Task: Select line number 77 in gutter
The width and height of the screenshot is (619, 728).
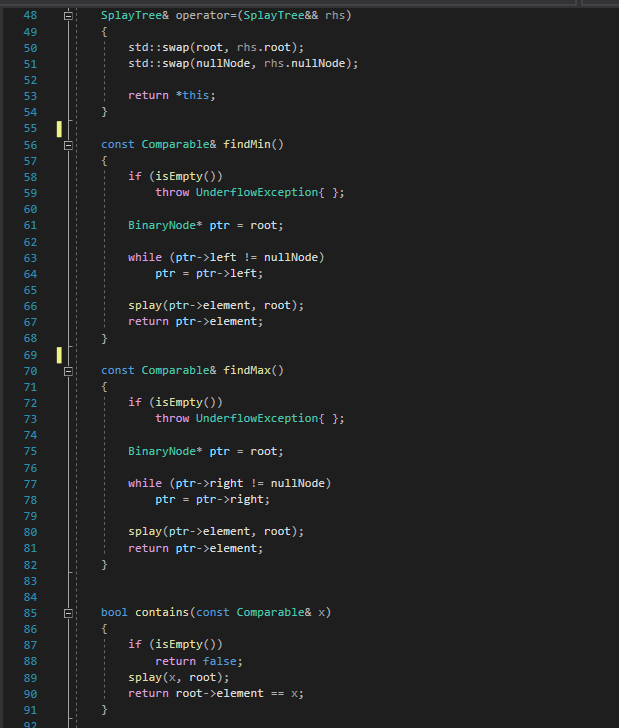Action: 30,484
